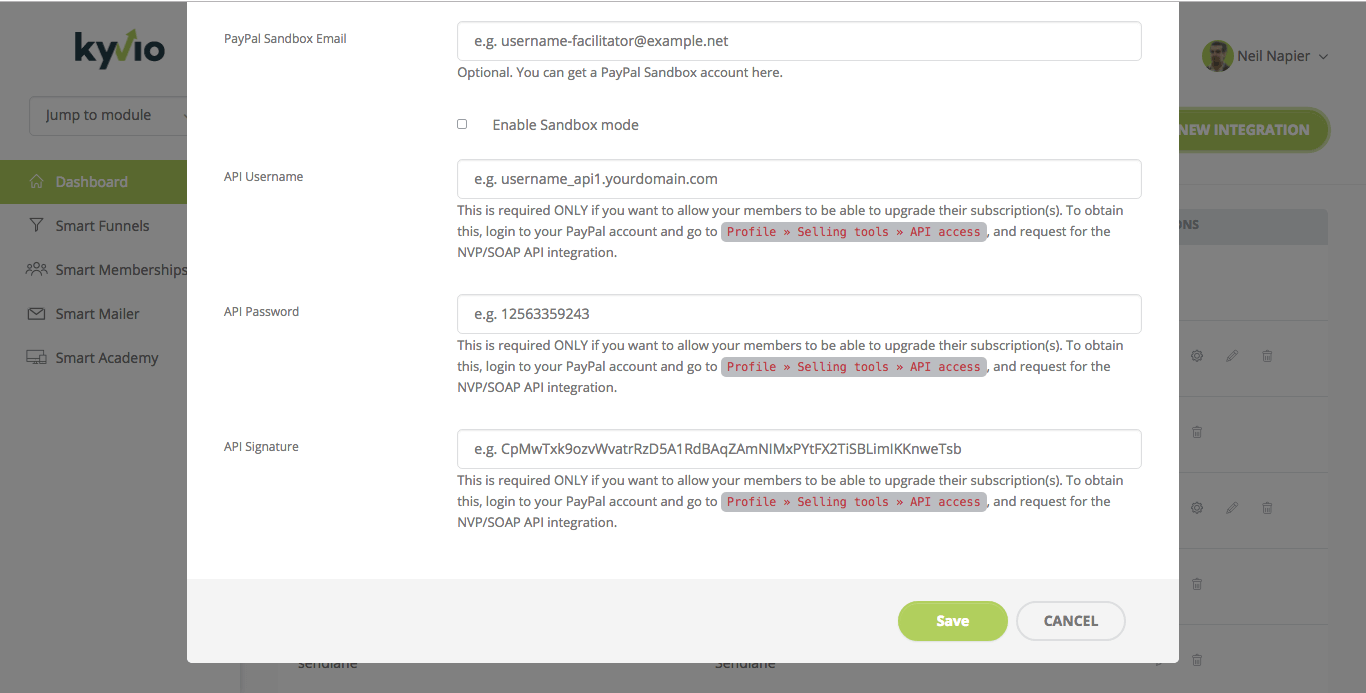1366x693 pixels.
Task: Click Neil Napier's profile avatar
Action: [1217, 56]
